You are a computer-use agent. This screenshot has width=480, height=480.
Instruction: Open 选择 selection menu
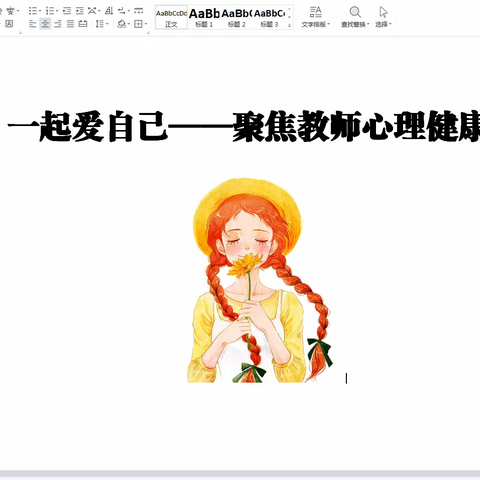[383, 17]
